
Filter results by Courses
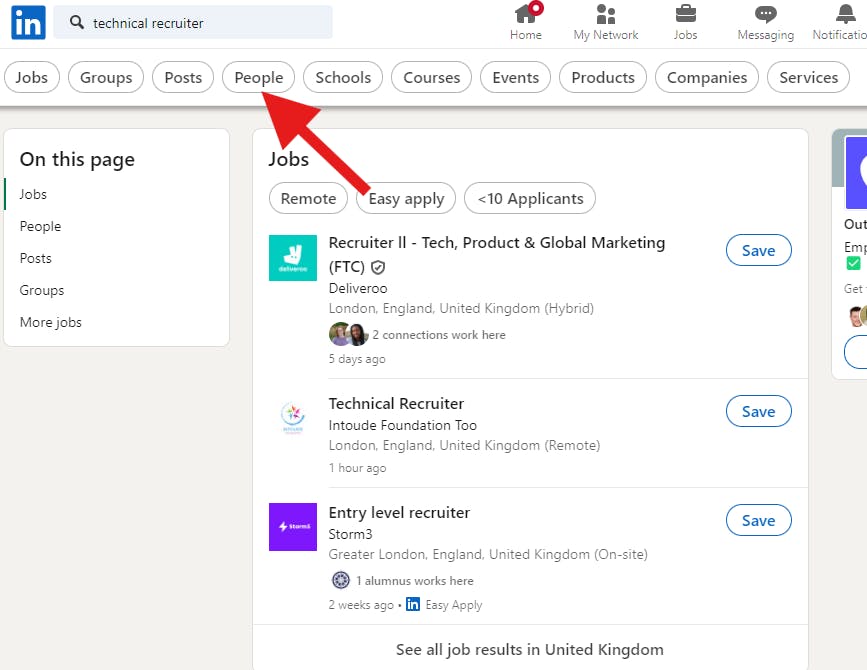pyautogui.click(x=431, y=77)
